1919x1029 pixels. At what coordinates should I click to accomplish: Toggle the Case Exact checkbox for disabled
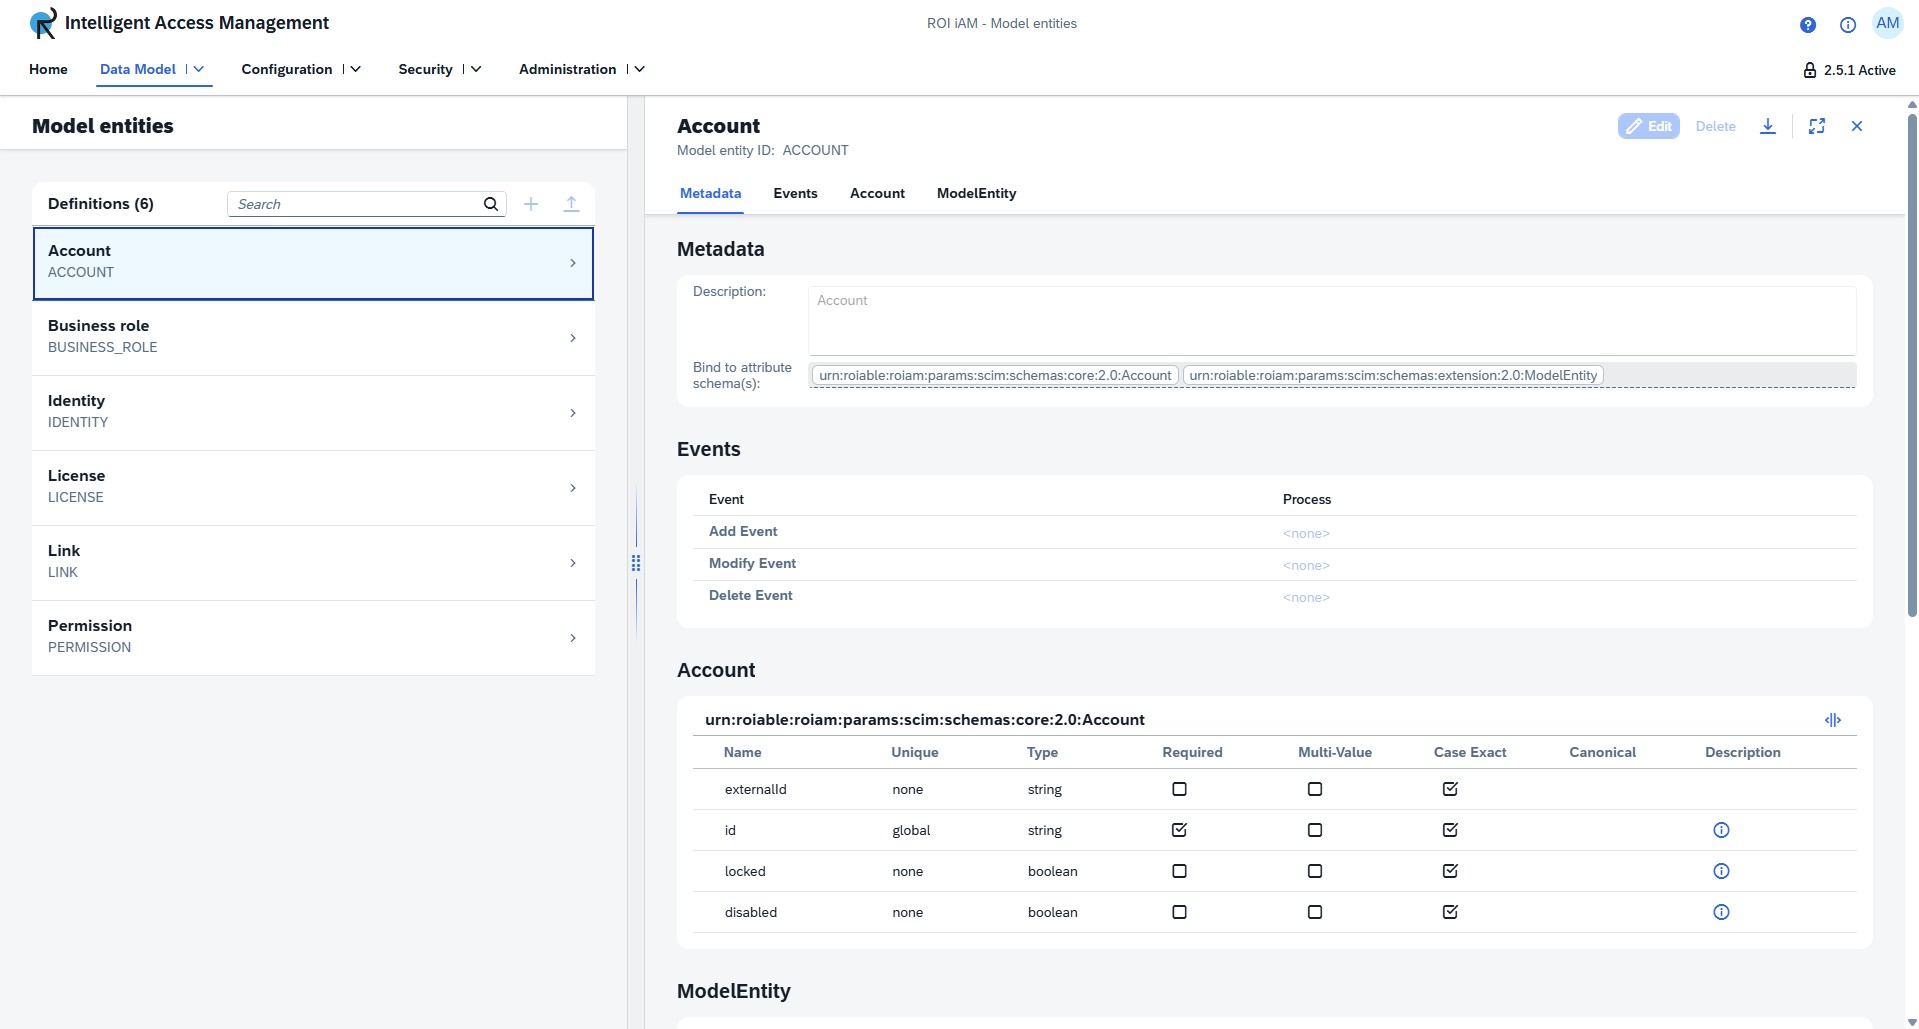point(1450,912)
